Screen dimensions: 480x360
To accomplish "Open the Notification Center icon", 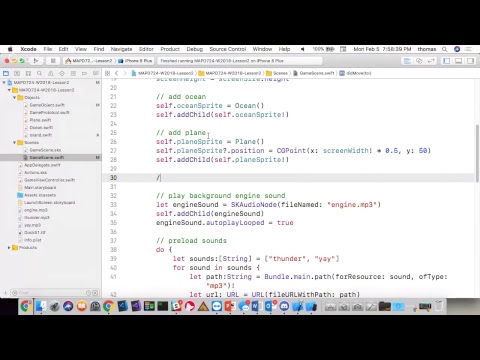I will 469,49.
